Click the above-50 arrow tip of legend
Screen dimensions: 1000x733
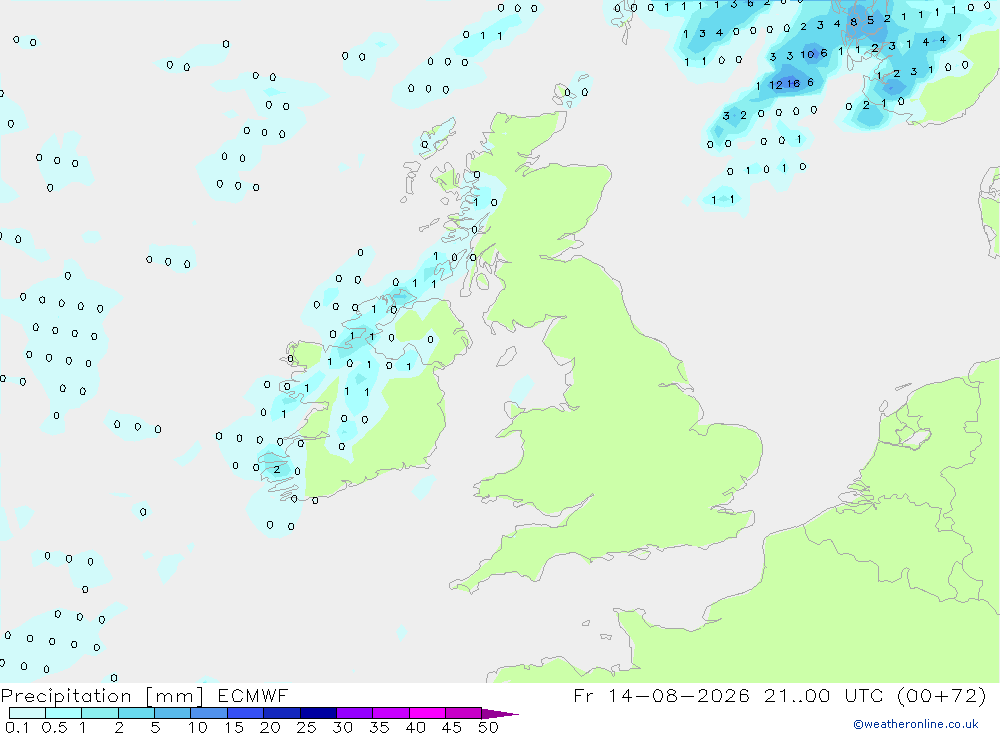pos(499,714)
